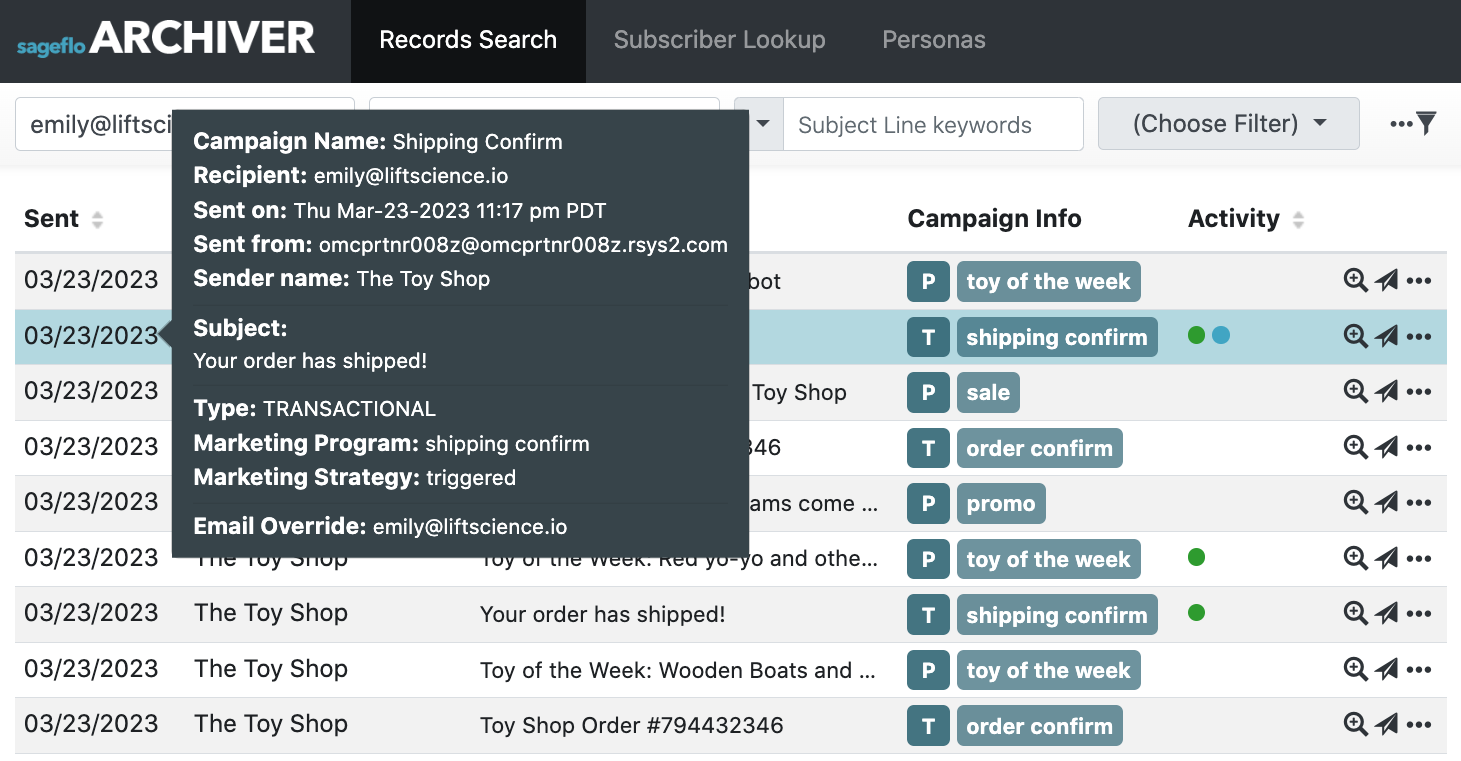This screenshot has width=1461, height=761.
Task: Send the Wooden Boats toy email
Action: 1386,670
